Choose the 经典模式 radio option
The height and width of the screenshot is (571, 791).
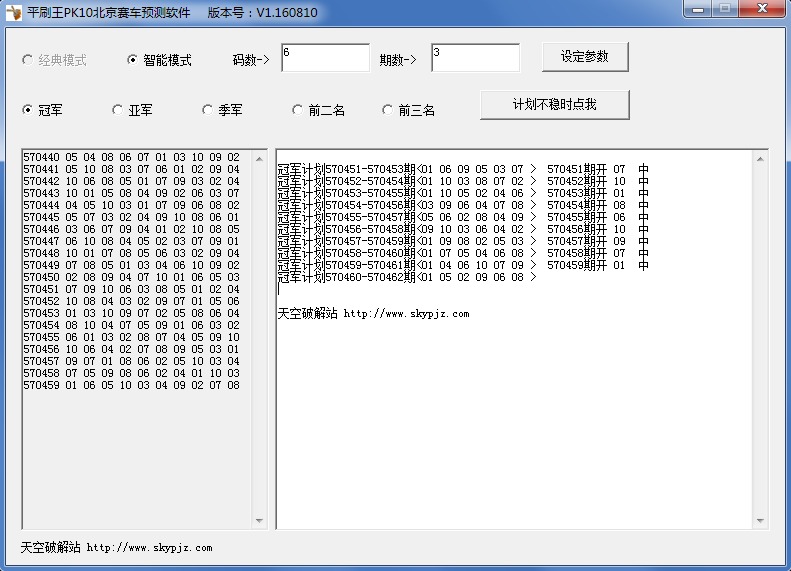(x=28, y=60)
